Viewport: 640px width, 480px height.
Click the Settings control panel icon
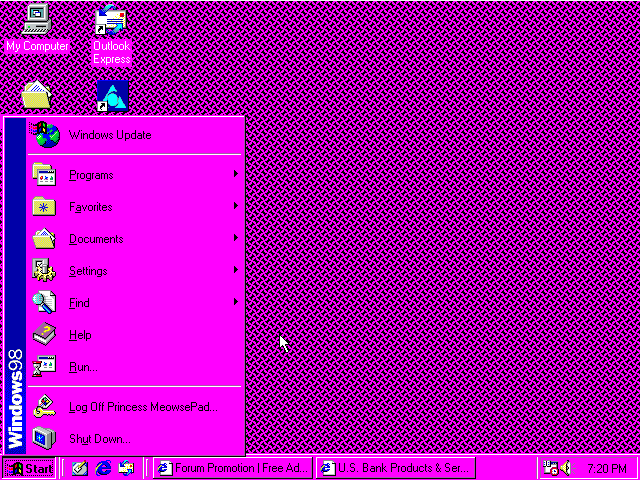tap(44, 270)
